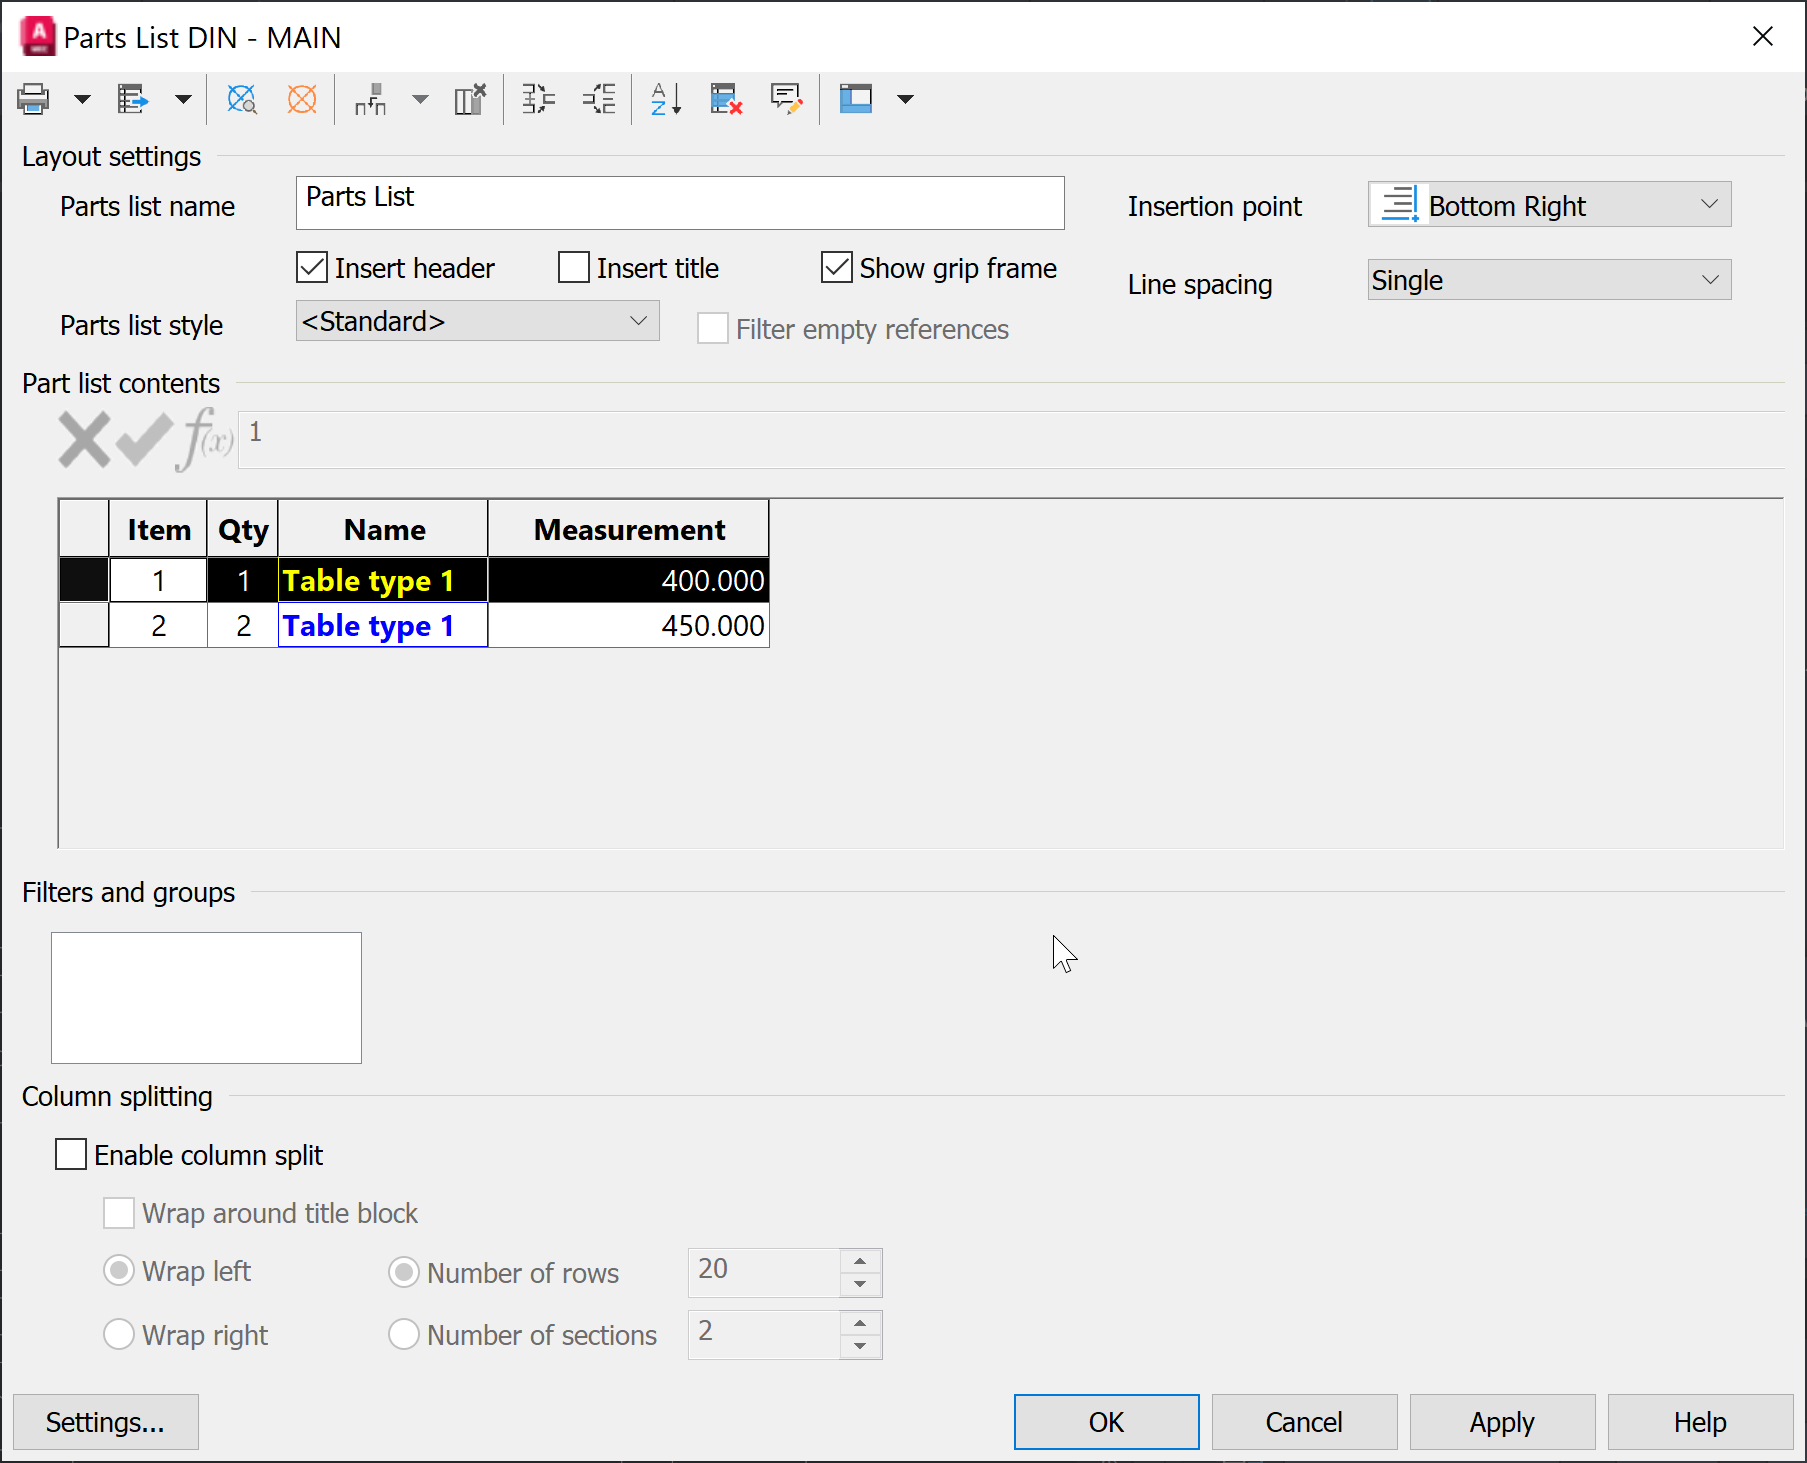Merge the selected rows

[x=537, y=99]
